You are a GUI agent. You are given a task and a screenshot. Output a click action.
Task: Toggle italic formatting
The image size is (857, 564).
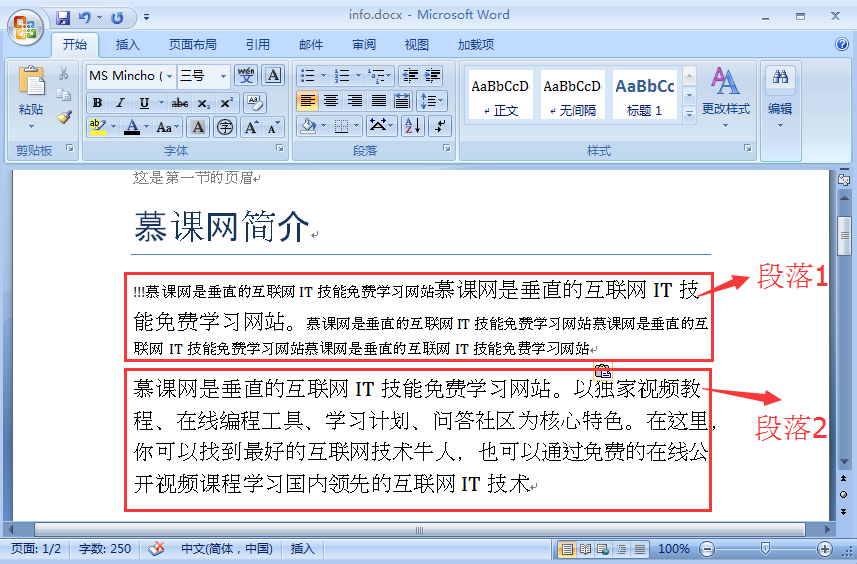[120, 103]
